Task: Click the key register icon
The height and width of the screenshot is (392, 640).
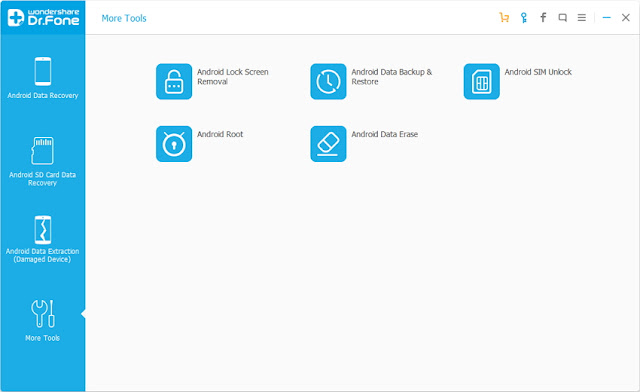Action: pos(524,18)
